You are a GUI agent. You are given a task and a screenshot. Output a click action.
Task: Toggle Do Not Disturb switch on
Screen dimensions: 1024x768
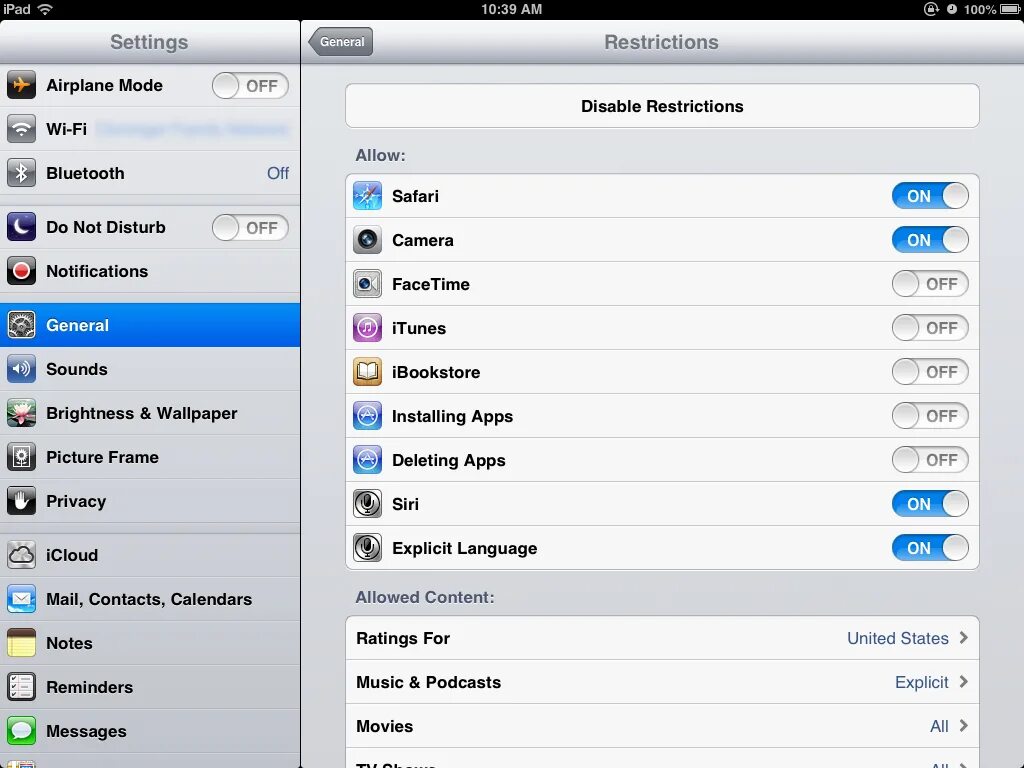[x=250, y=228]
